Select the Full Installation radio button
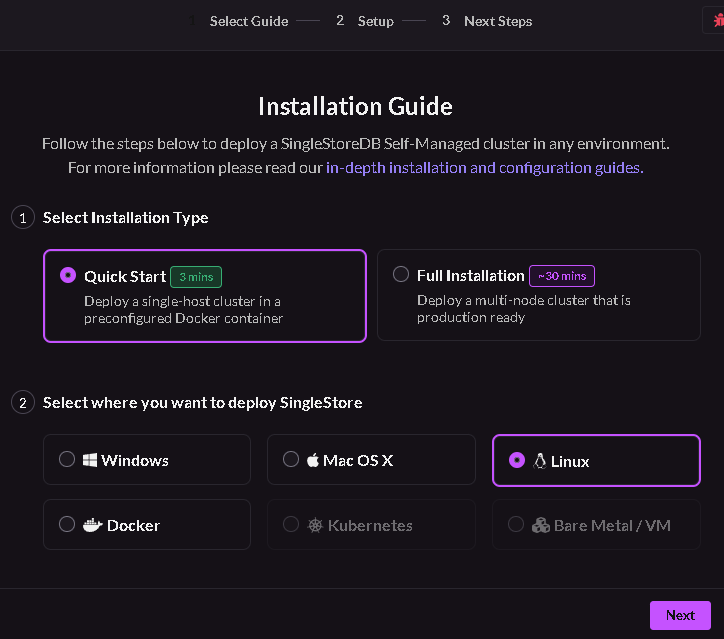Image resolution: width=724 pixels, height=639 pixels. [400, 274]
